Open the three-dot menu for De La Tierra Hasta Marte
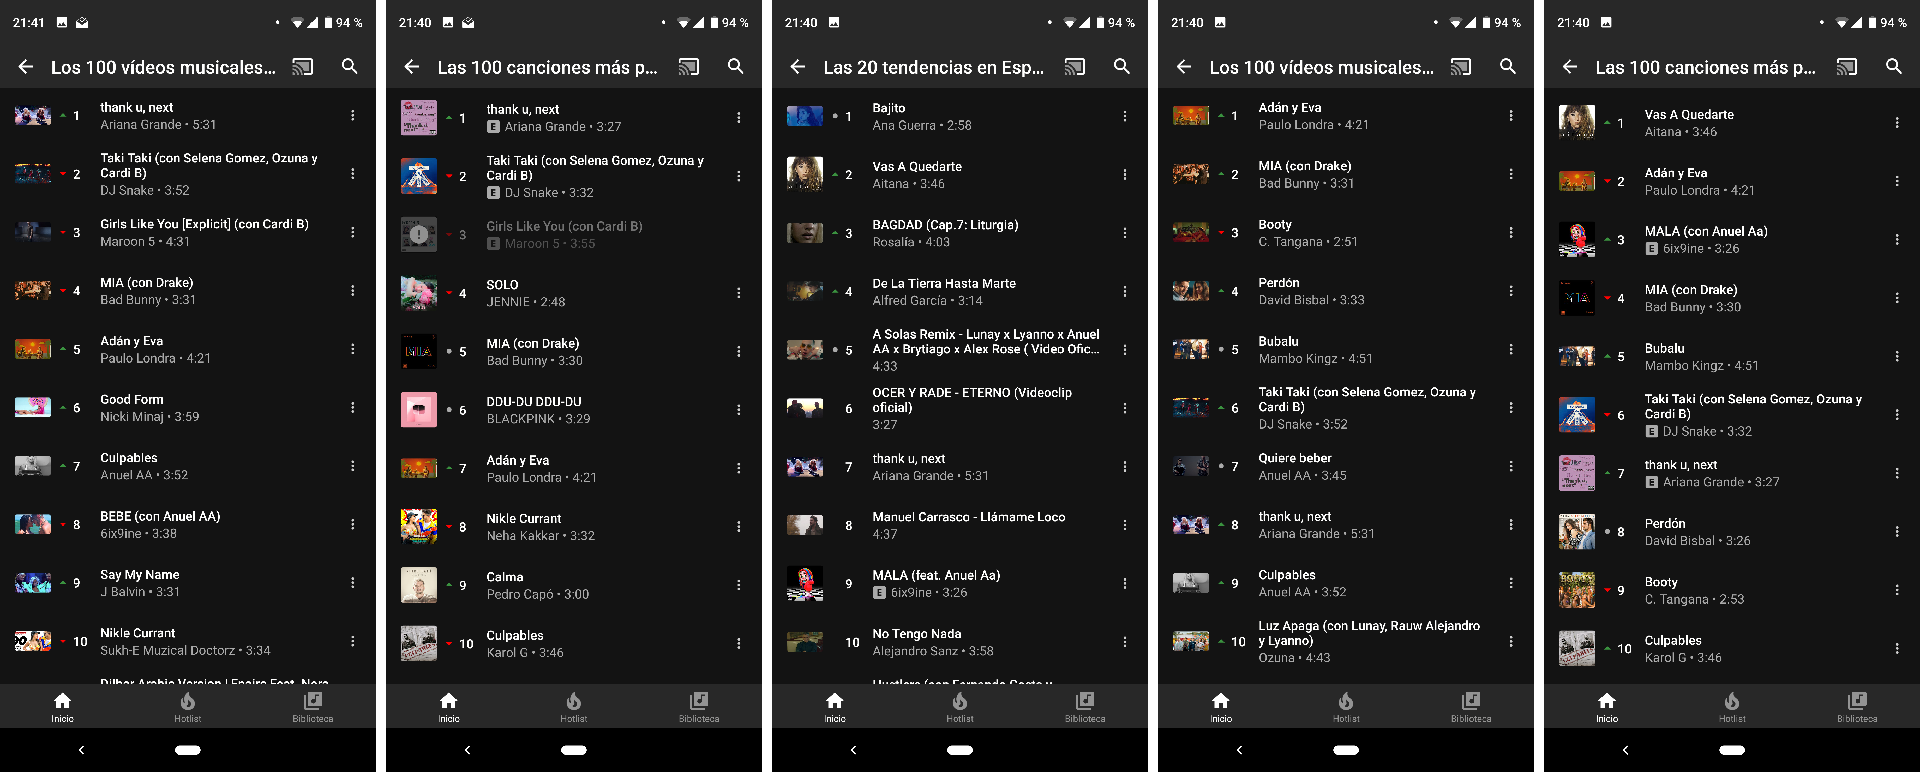The image size is (1920, 772). 1124,291
